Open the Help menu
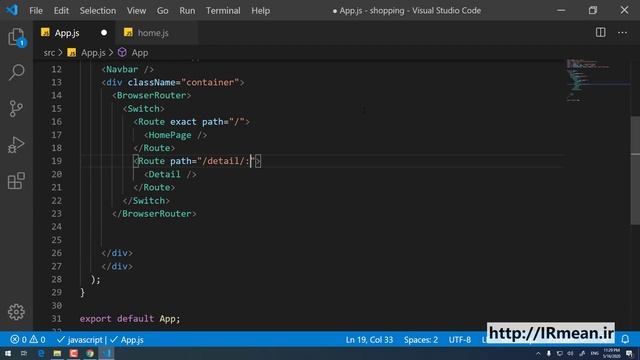This screenshot has width=640, height=360. [260, 10]
